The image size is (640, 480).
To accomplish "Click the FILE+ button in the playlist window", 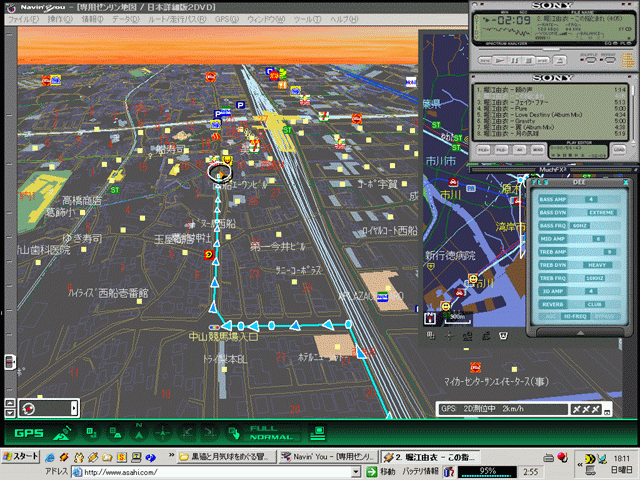I will click(x=484, y=150).
